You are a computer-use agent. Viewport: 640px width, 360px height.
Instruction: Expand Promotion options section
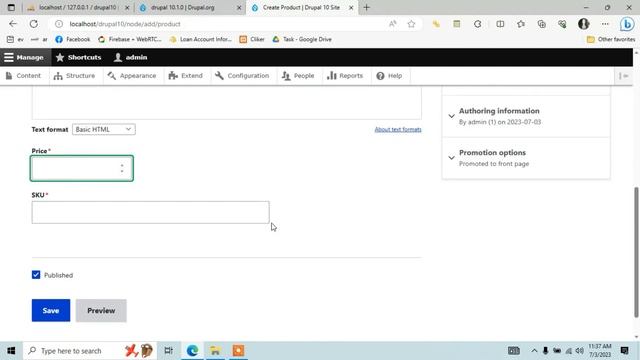click(526, 158)
